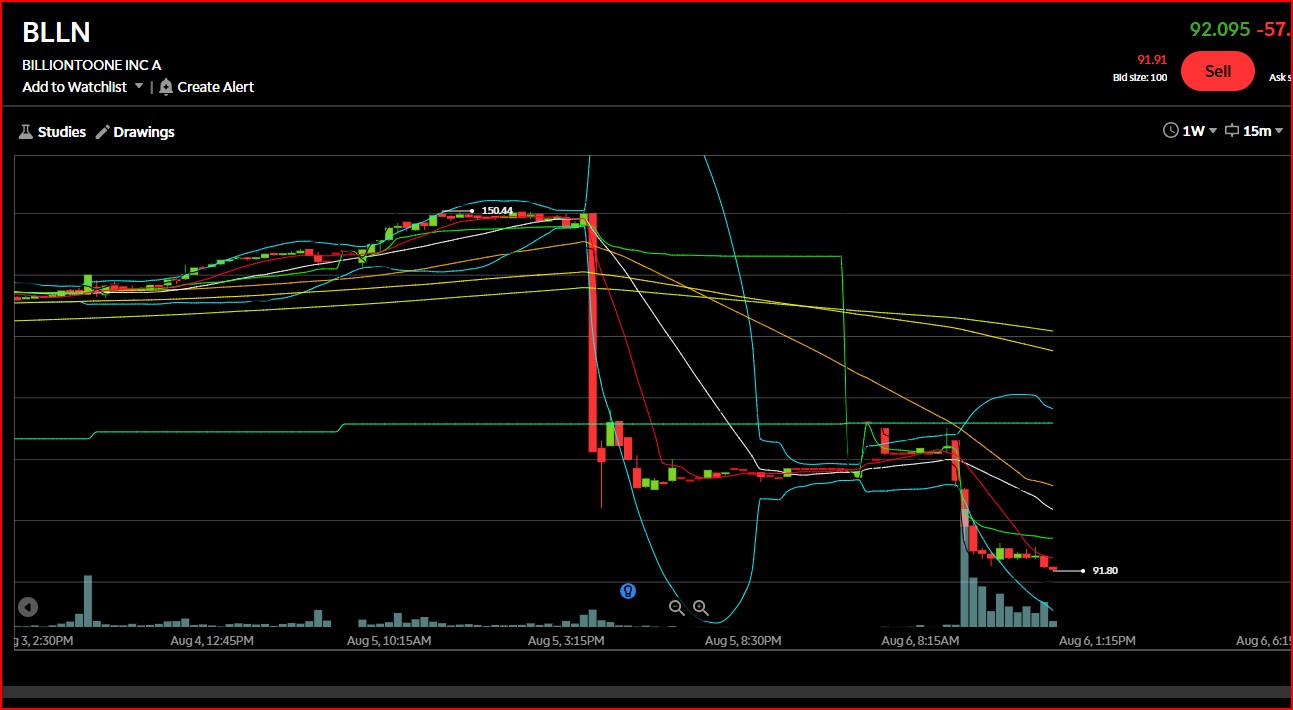
Task: Click the zoom out magnifier on chart
Action: point(677,607)
